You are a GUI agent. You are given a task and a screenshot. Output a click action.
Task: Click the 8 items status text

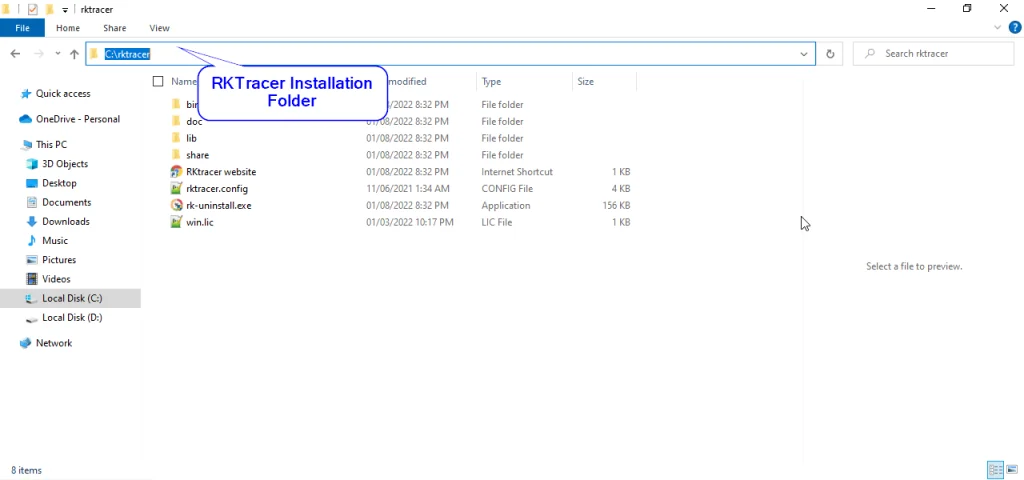(x=26, y=470)
